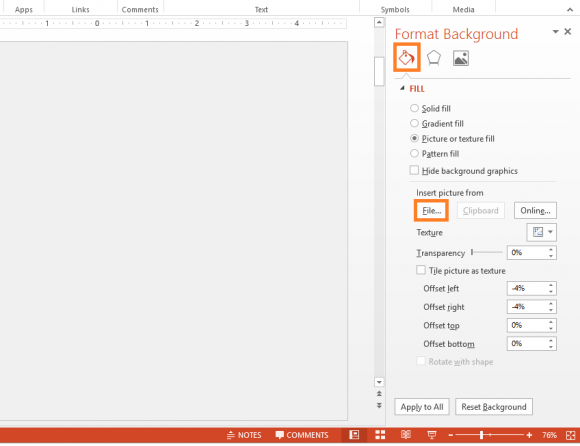The height and width of the screenshot is (446, 580).
Task: Fit slide to current window icon
Action: pos(570,435)
